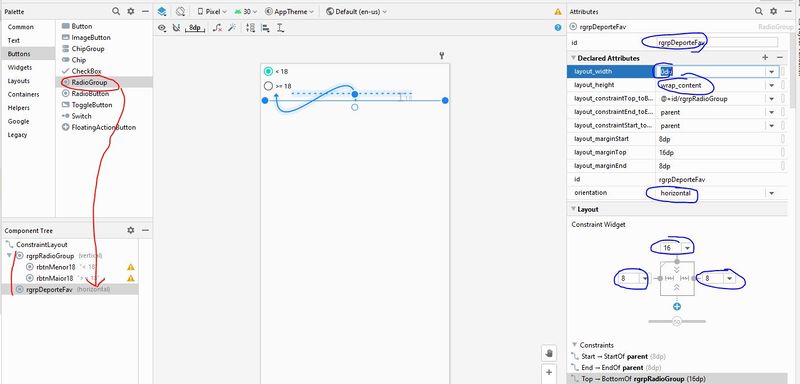800x384 pixels.
Task: Open the view options eye icon
Action: pyautogui.click(x=162, y=28)
